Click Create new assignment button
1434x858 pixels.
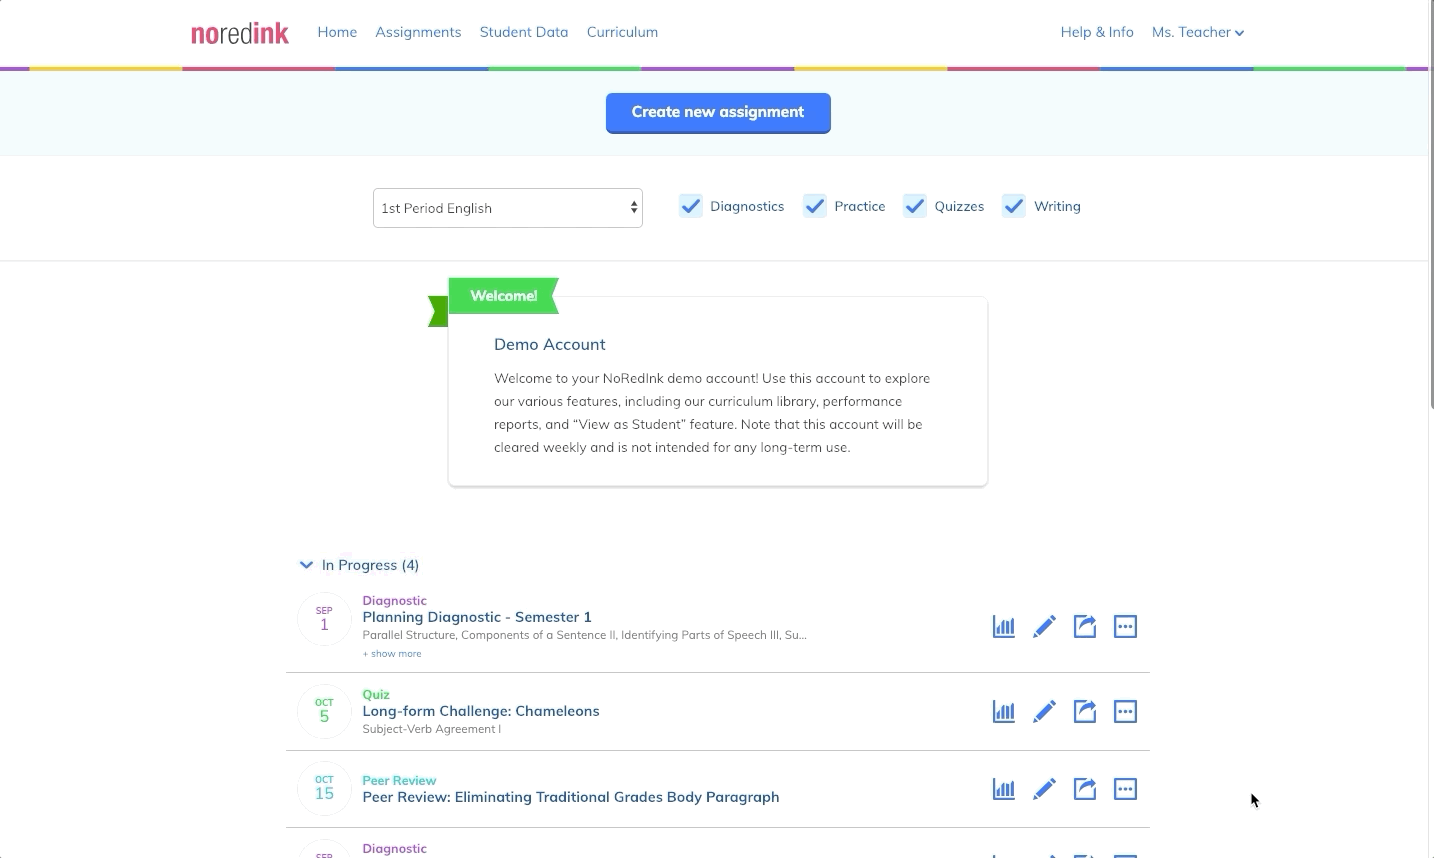pos(718,113)
